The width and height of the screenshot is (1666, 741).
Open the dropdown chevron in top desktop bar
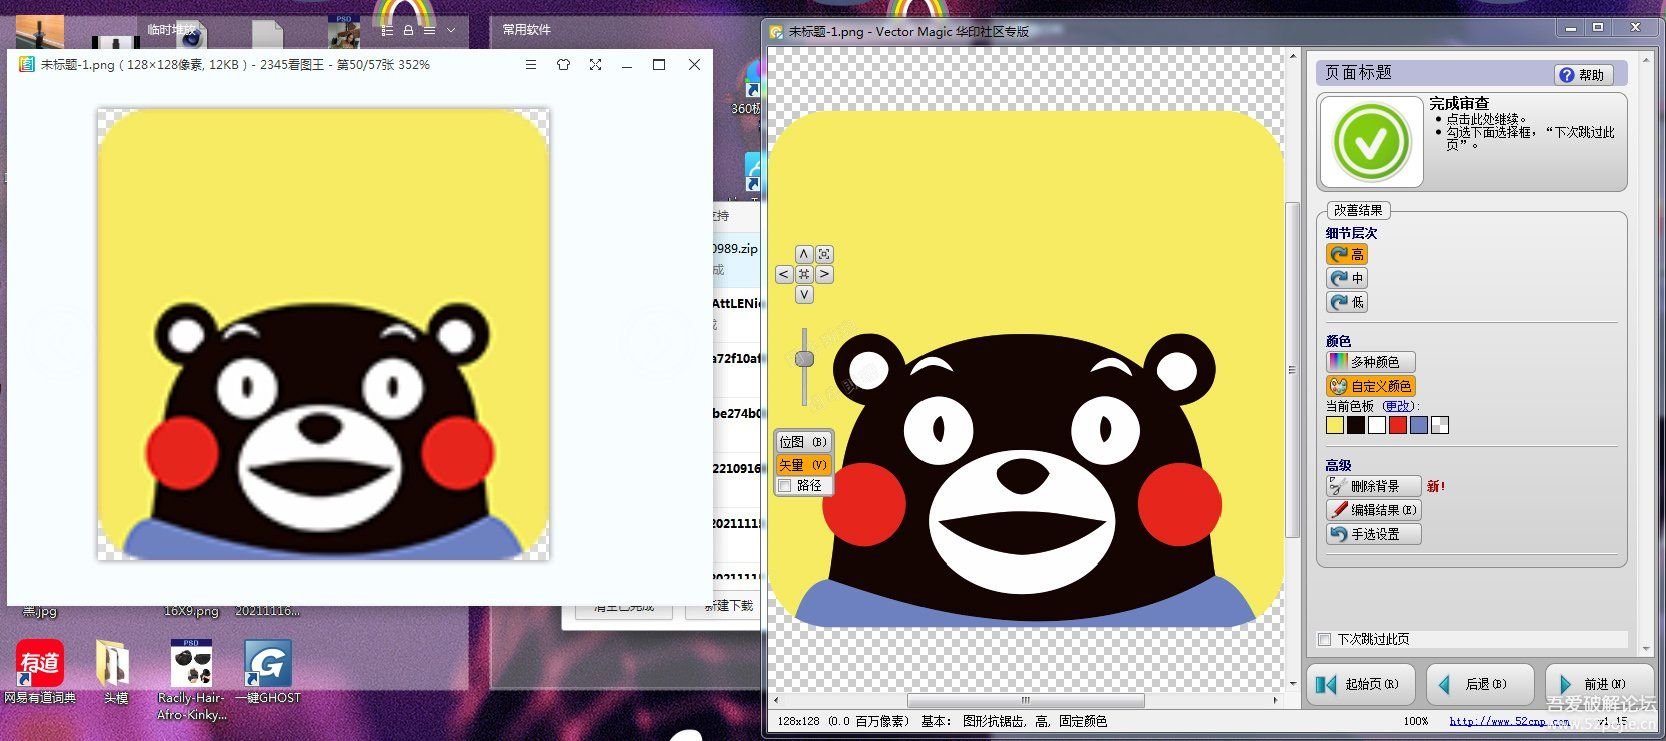451,31
